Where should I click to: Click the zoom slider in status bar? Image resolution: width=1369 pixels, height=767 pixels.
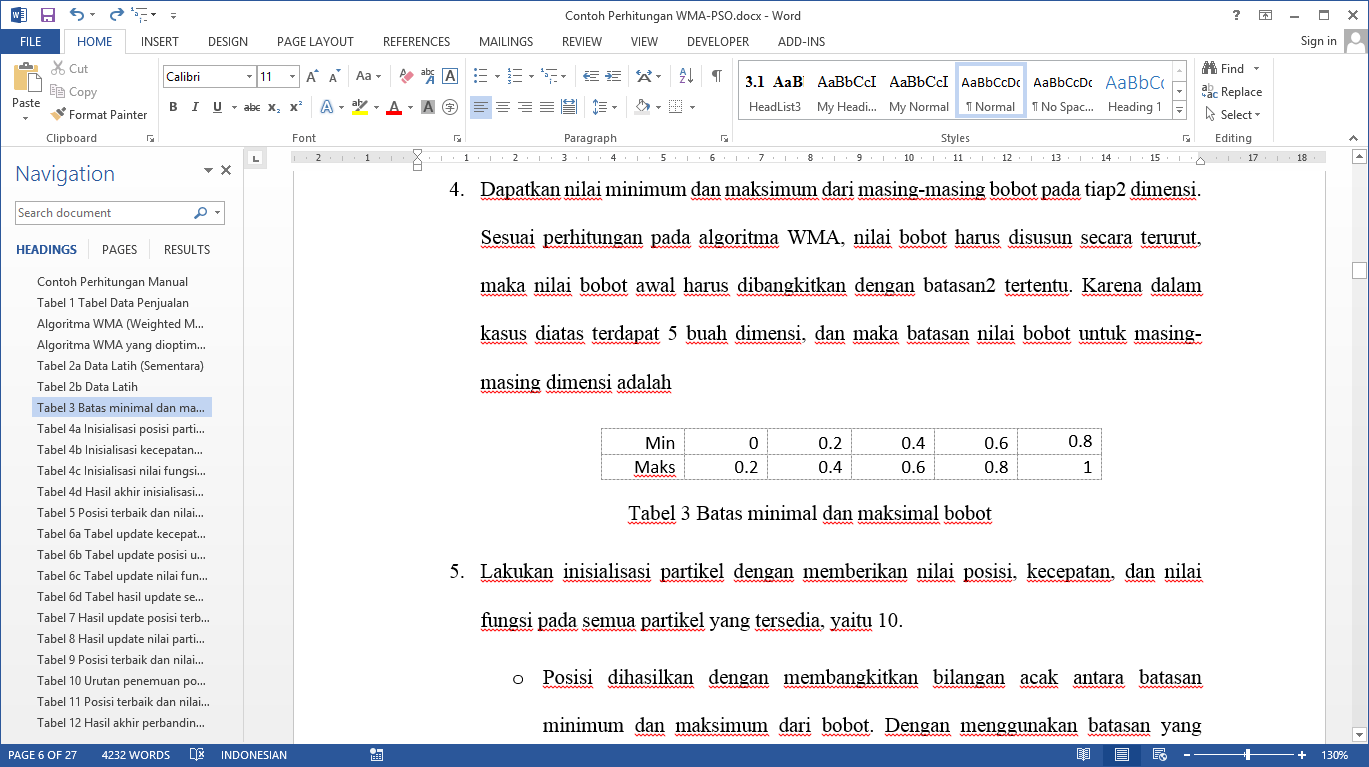[1247, 755]
